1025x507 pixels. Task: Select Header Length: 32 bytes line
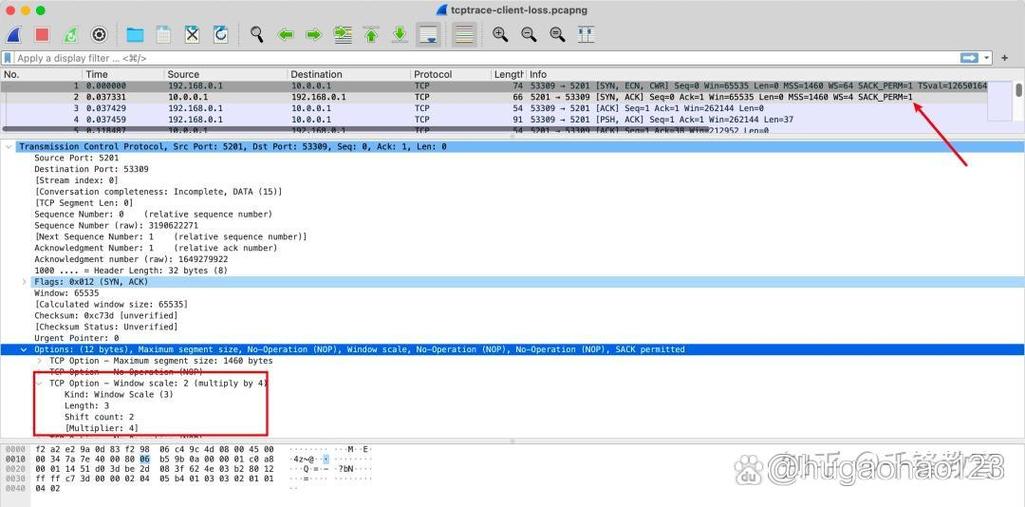(x=131, y=270)
